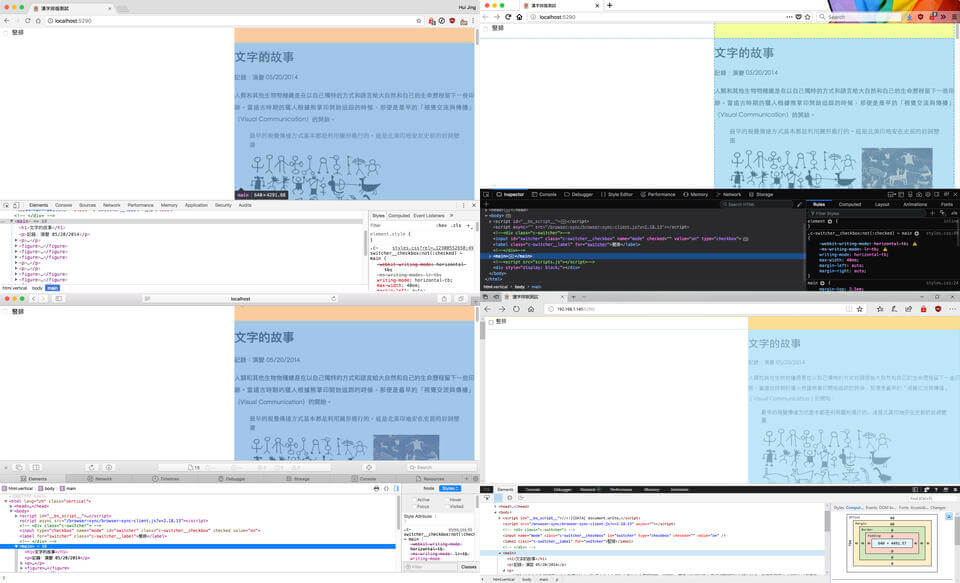The image size is (960, 583).
Task: Open Debugger tab in Firefox DevTools
Action: 579,194
